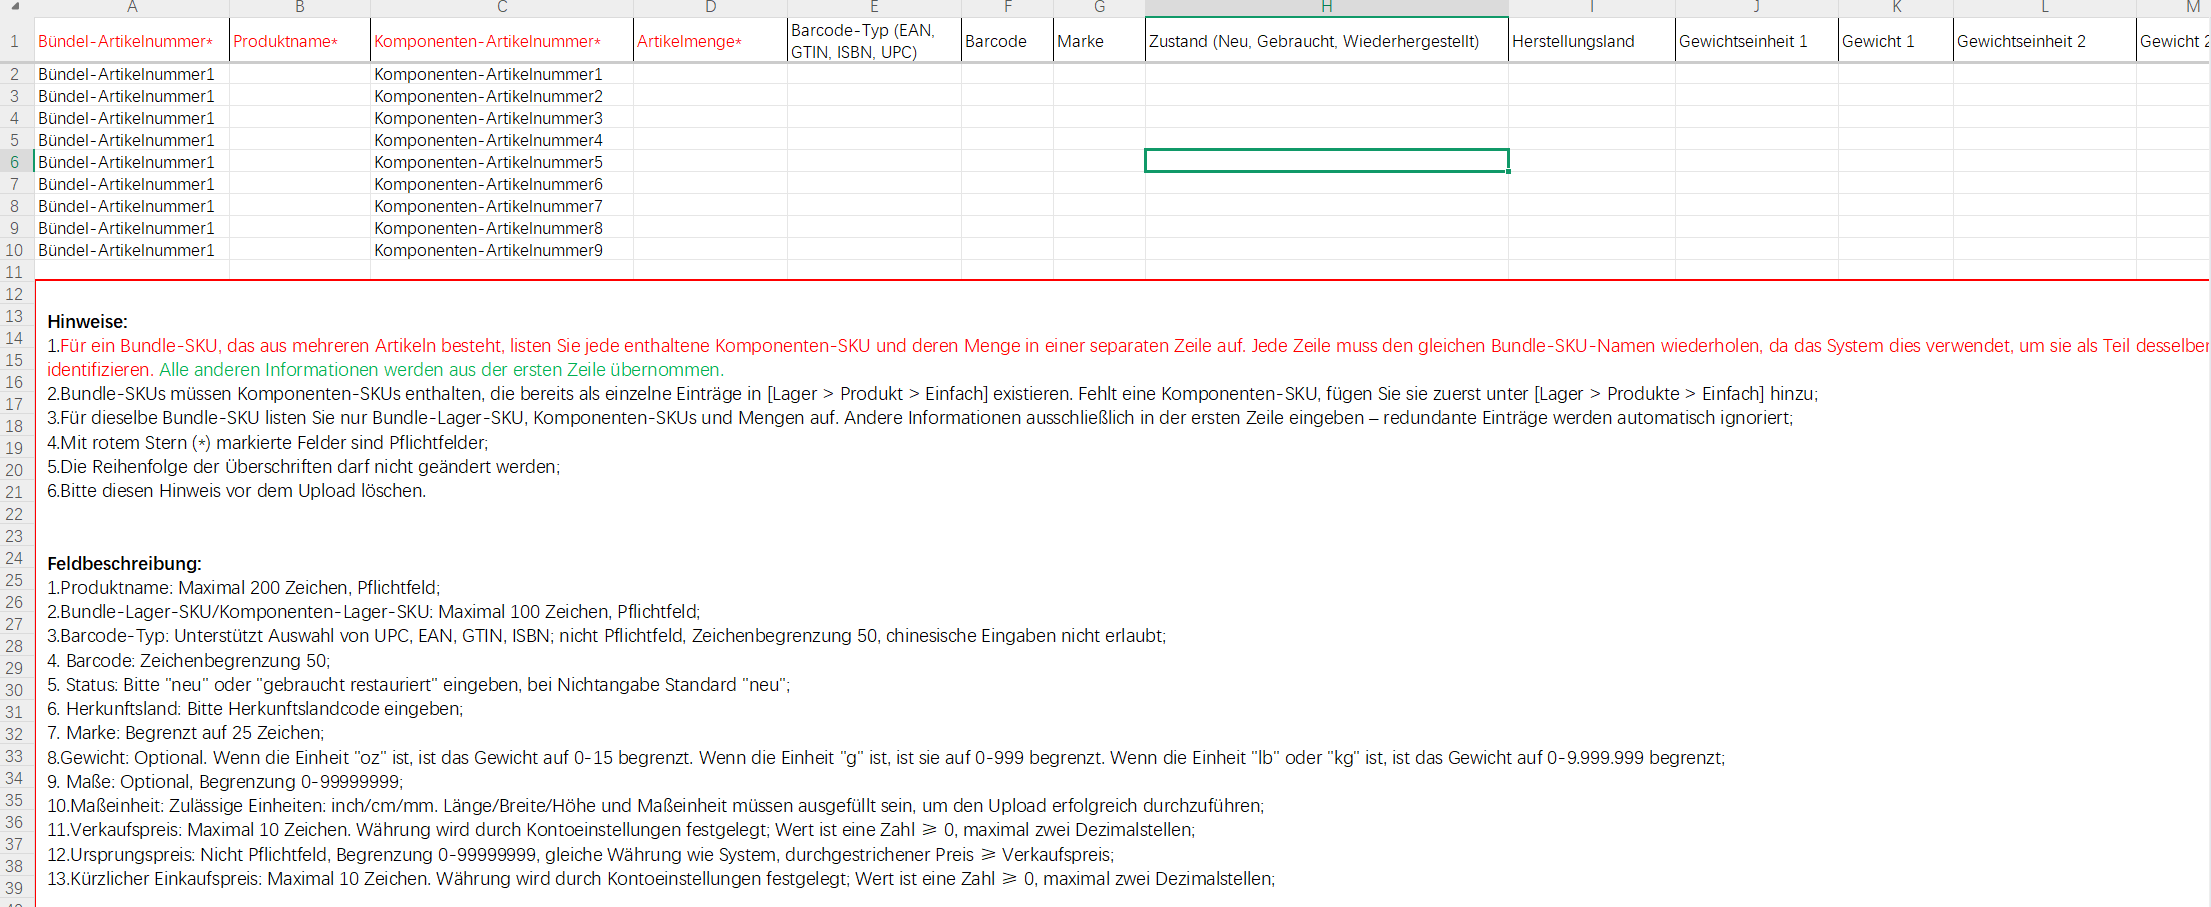Select the 'Marke' header cell
The height and width of the screenshot is (907, 2211).
pyautogui.click(x=1098, y=41)
